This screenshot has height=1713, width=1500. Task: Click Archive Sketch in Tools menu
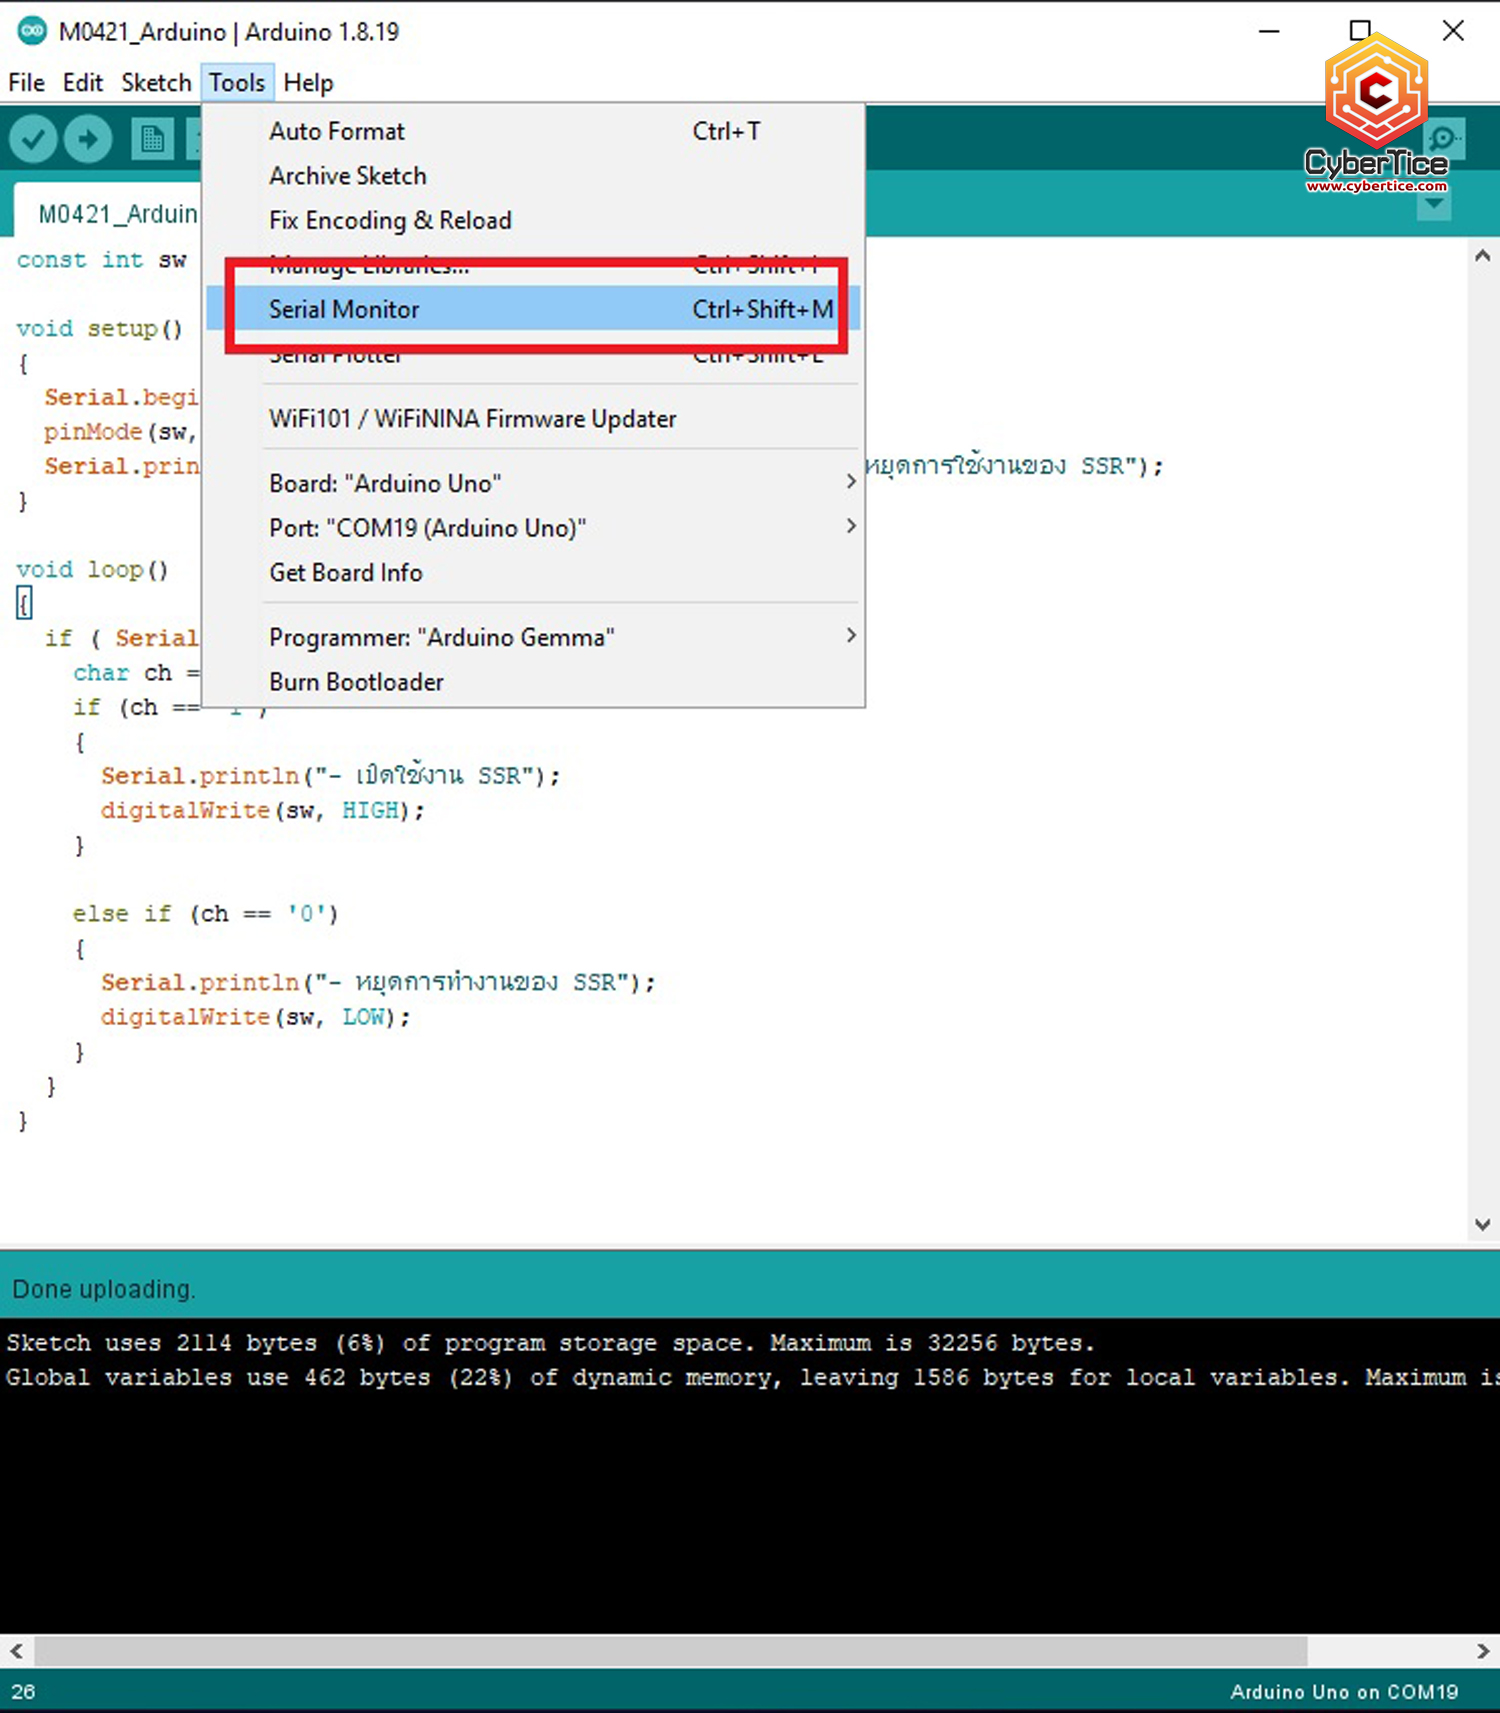pyautogui.click(x=348, y=176)
